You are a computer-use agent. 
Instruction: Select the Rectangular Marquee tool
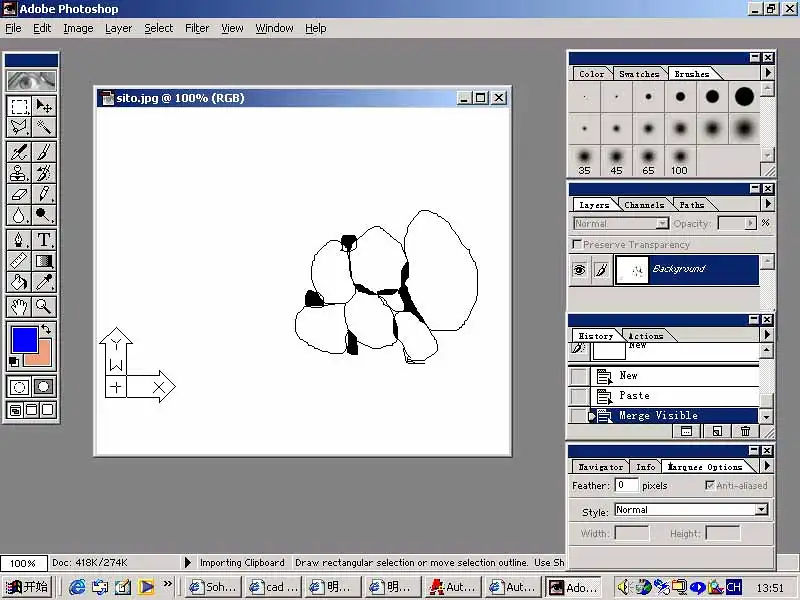pyautogui.click(x=19, y=106)
